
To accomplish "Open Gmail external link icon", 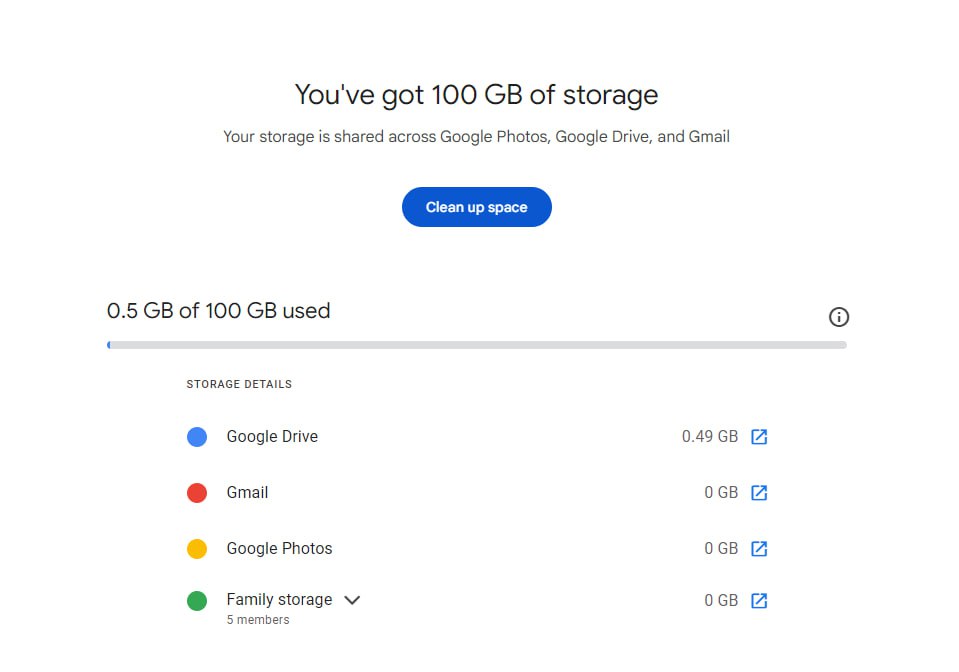I will point(759,493).
